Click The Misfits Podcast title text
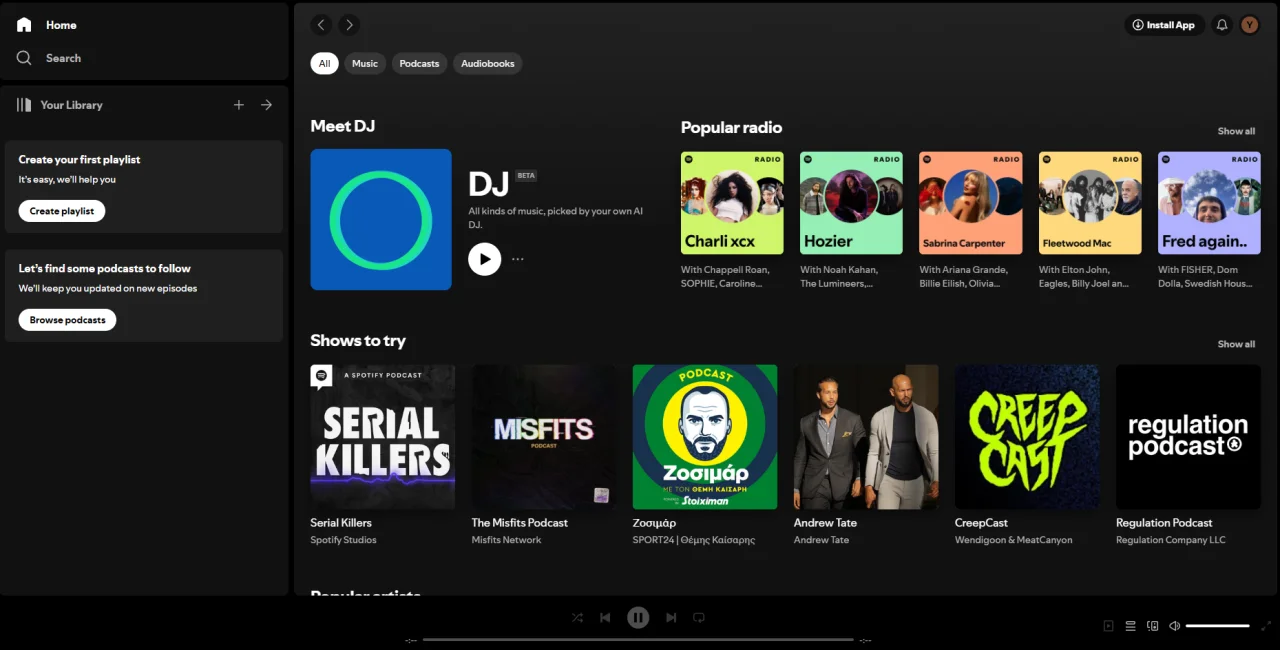The height and width of the screenshot is (650, 1280). point(520,523)
